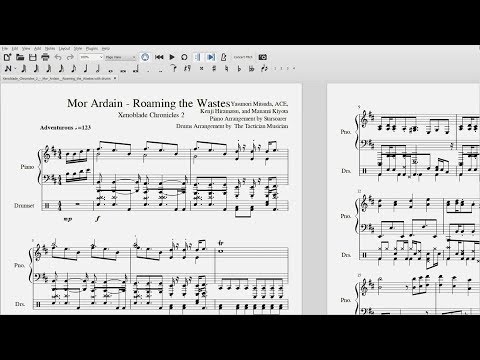
Task: Select the half note duration
Action: point(98,69)
